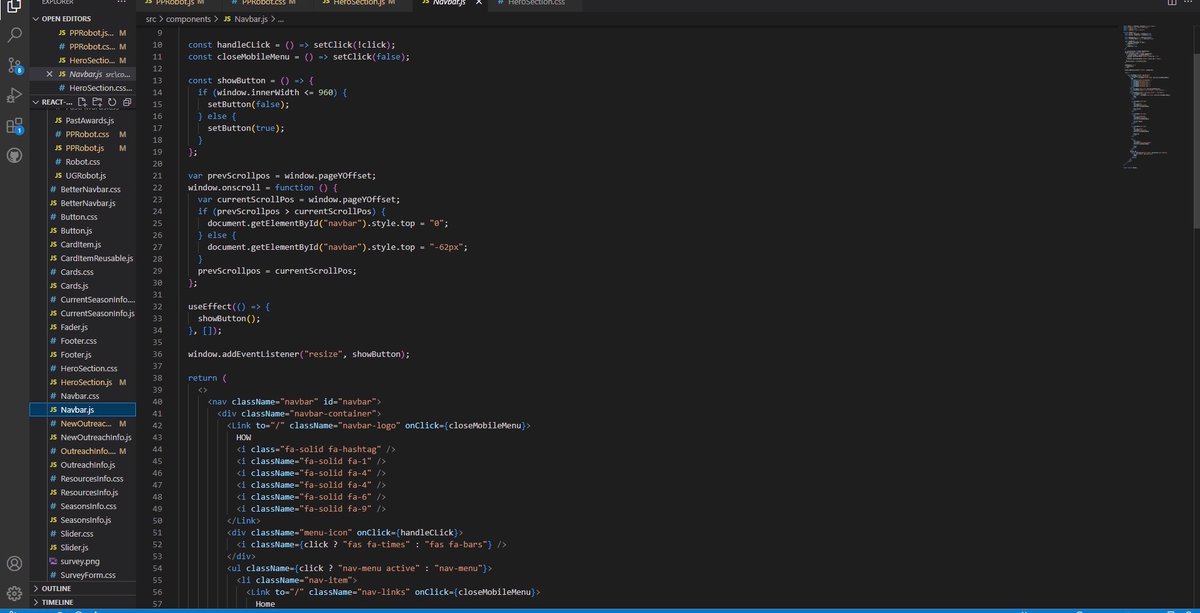Open Slider.js in file tree
This screenshot has width=1200, height=613.
point(83,547)
